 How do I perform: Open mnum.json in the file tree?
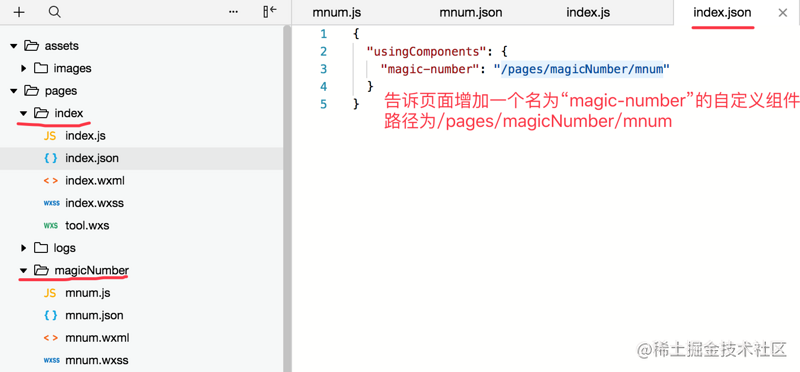[94, 315]
